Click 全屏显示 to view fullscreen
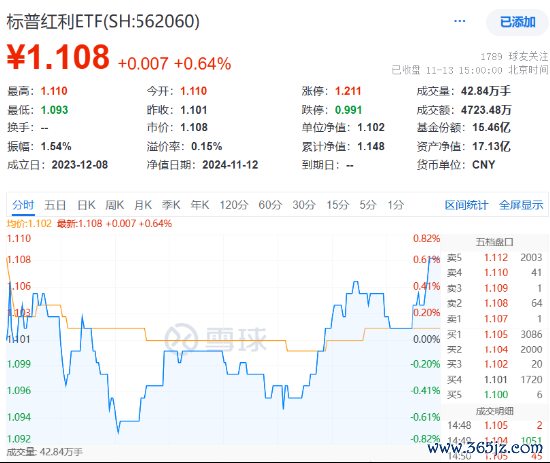550x463 pixels. point(521,205)
